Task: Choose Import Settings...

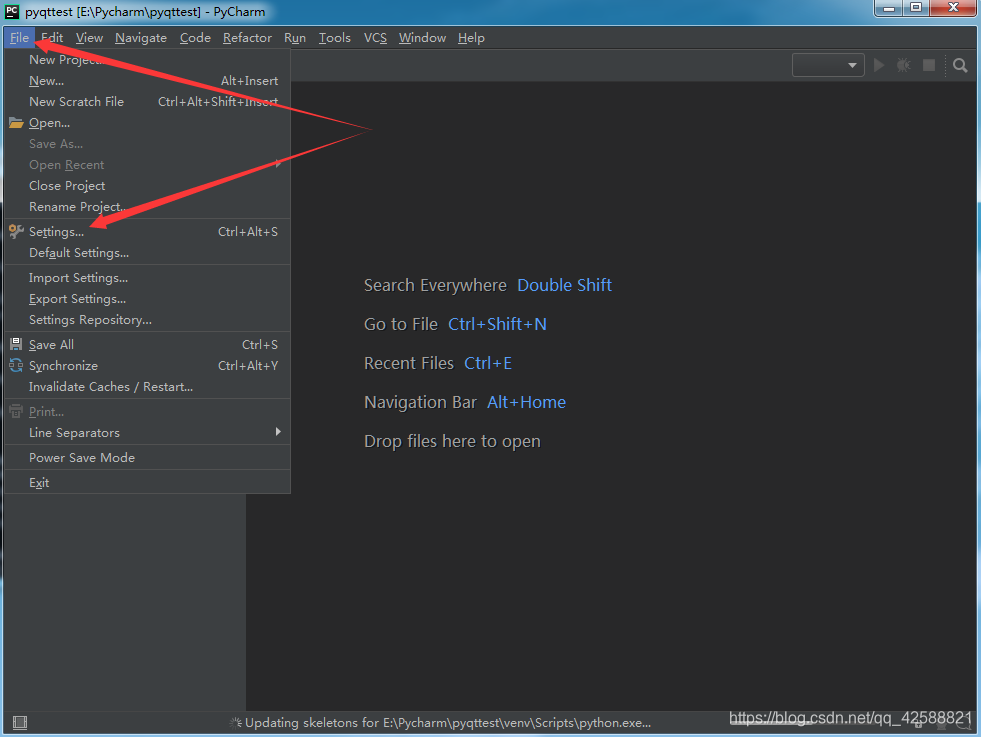Action: [148, 278]
